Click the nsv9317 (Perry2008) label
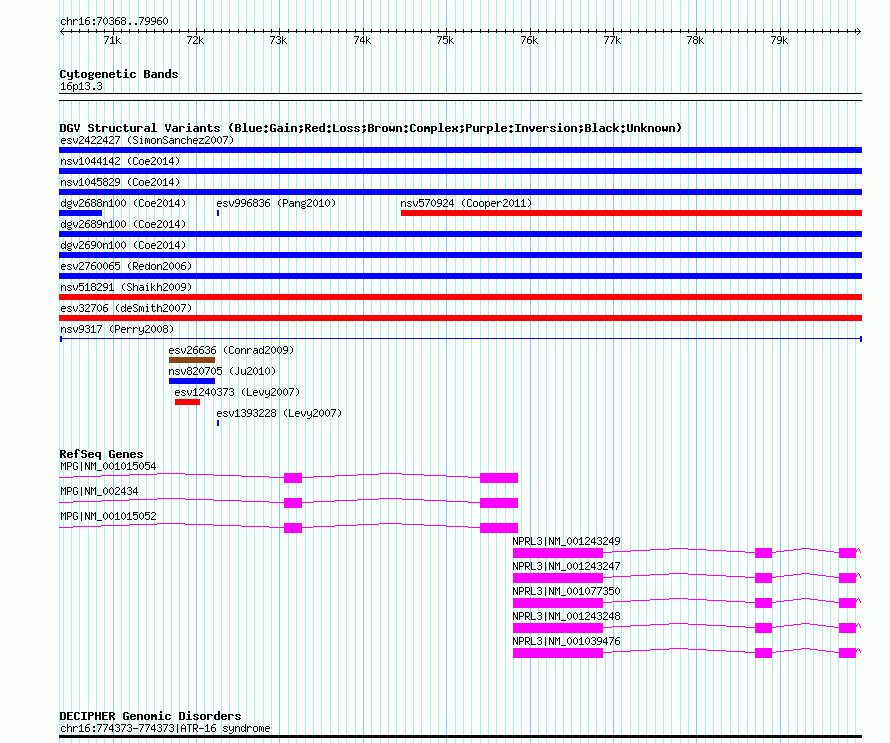The height and width of the screenshot is (743, 890). coord(117,329)
